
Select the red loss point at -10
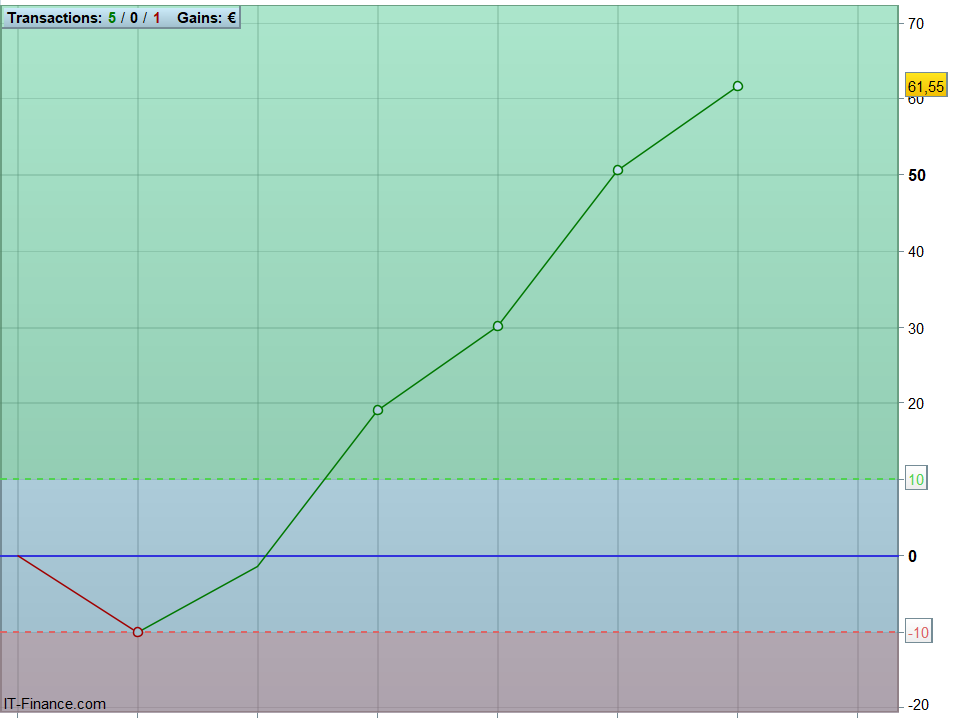pos(138,632)
